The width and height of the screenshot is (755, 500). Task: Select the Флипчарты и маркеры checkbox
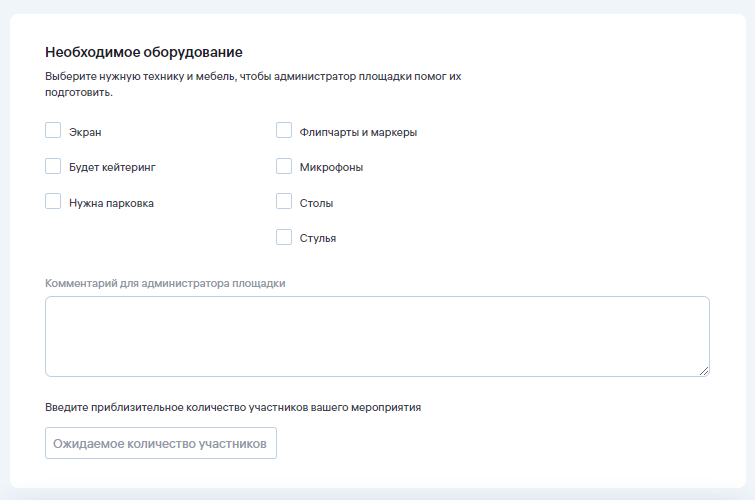point(284,130)
